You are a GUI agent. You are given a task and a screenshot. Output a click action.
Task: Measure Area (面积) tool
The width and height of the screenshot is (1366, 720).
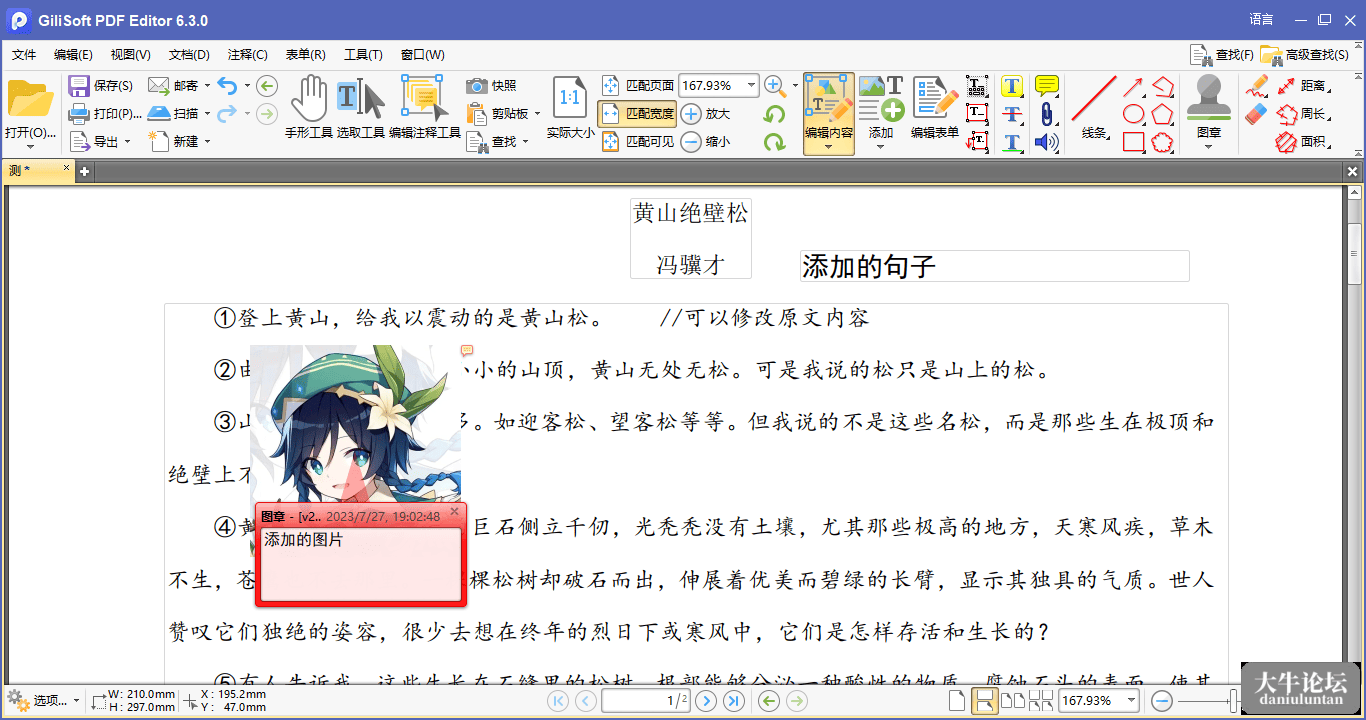(x=1303, y=142)
